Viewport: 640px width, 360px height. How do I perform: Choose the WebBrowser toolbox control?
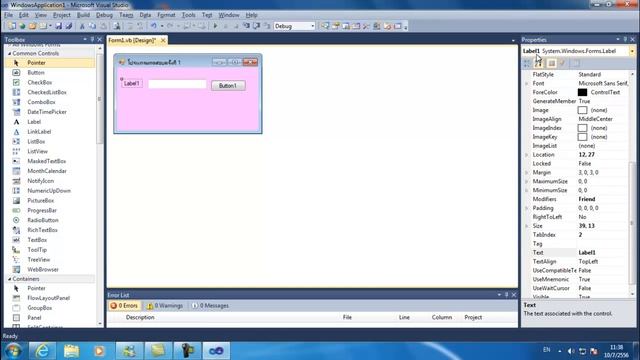(x=43, y=269)
